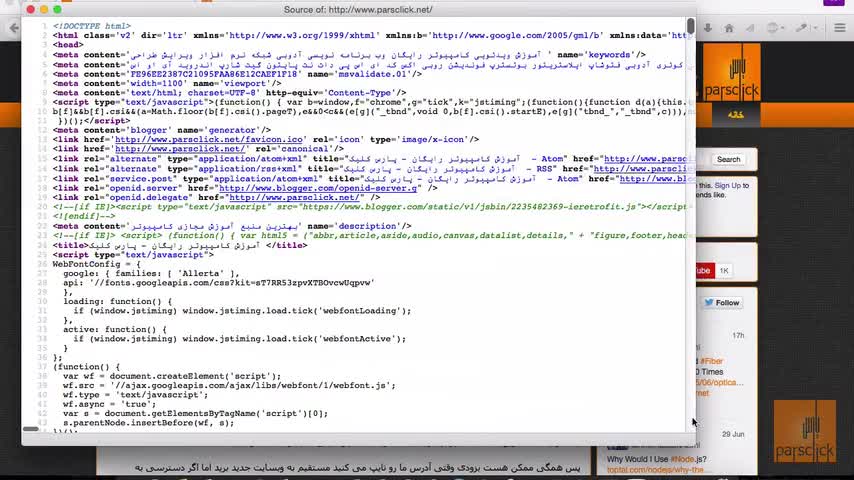Click the meta viewport 'width=1100' line
854x480 pixels.
coord(167,83)
